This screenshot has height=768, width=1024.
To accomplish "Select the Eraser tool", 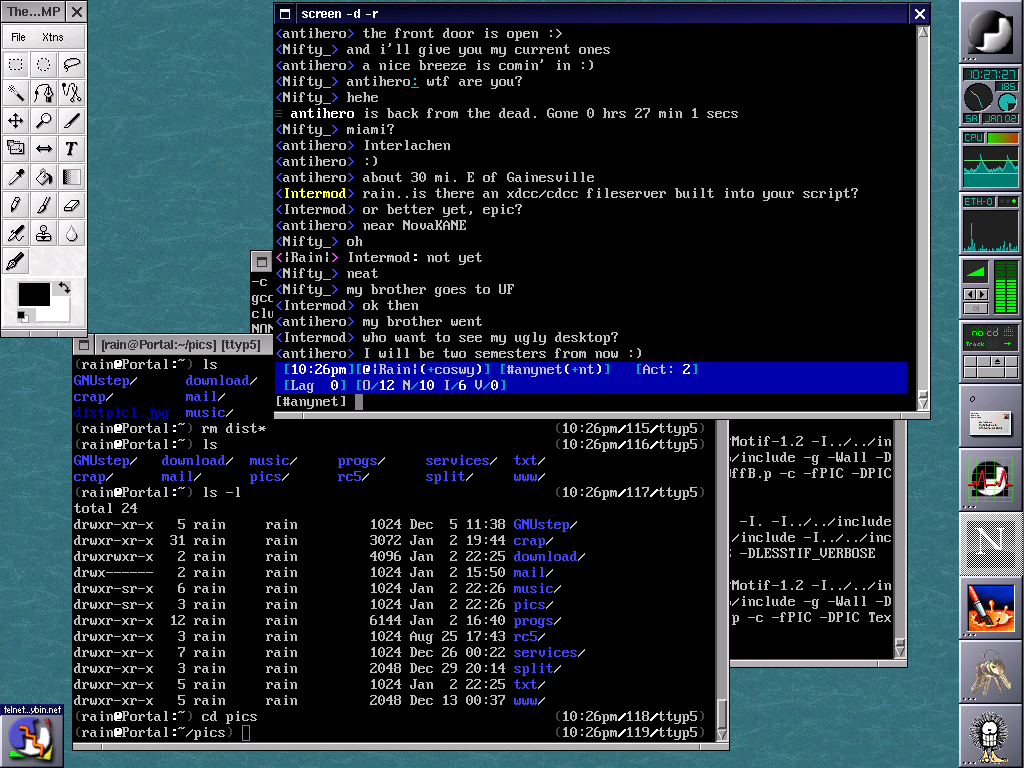I will (x=72, y=205).
